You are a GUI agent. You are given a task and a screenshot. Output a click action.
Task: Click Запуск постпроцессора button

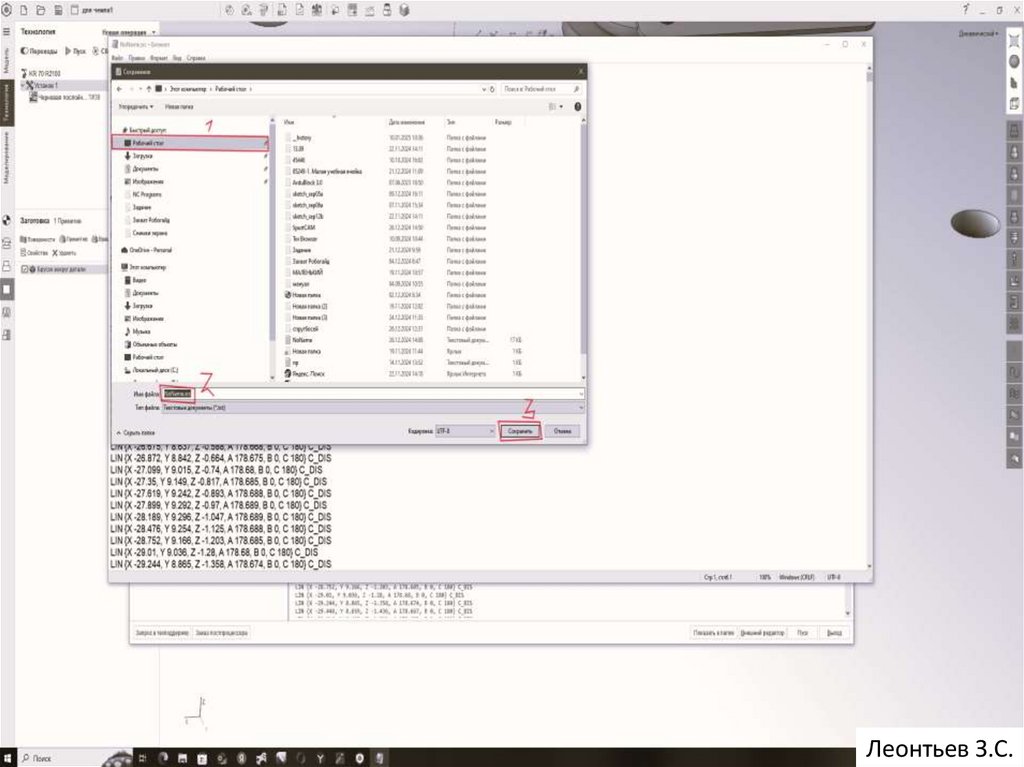click(x=221, y=633)
